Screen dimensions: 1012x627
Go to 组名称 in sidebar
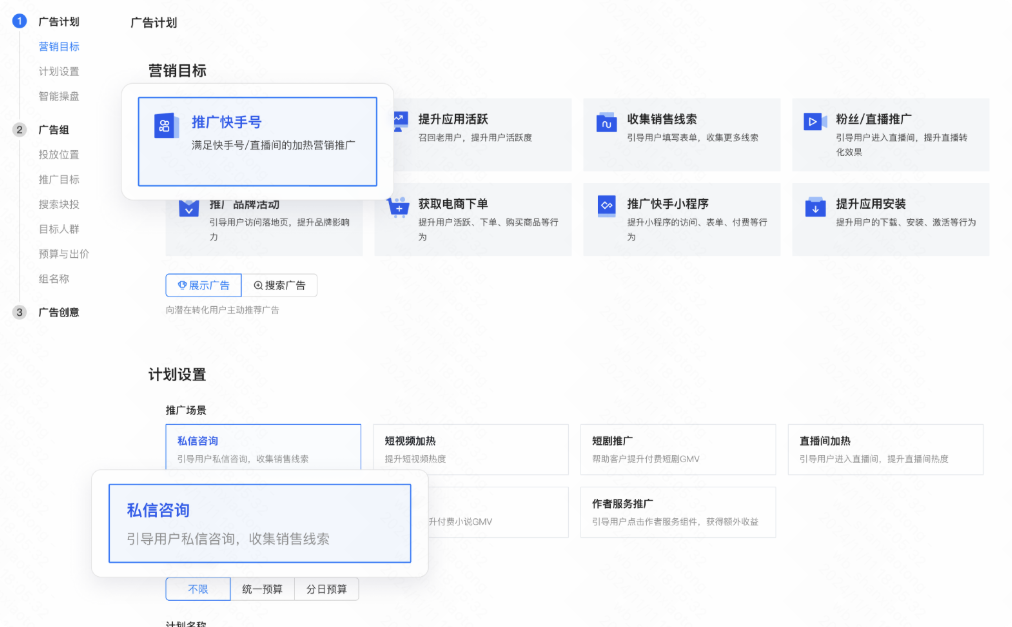(54, 278)
